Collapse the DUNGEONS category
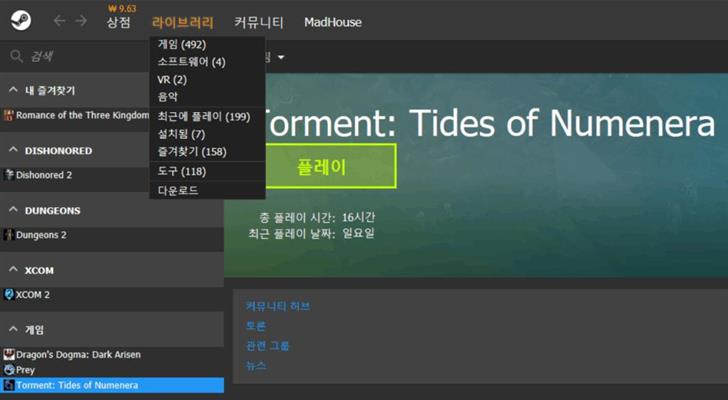728x400 pixels. (x=12, y=211)
